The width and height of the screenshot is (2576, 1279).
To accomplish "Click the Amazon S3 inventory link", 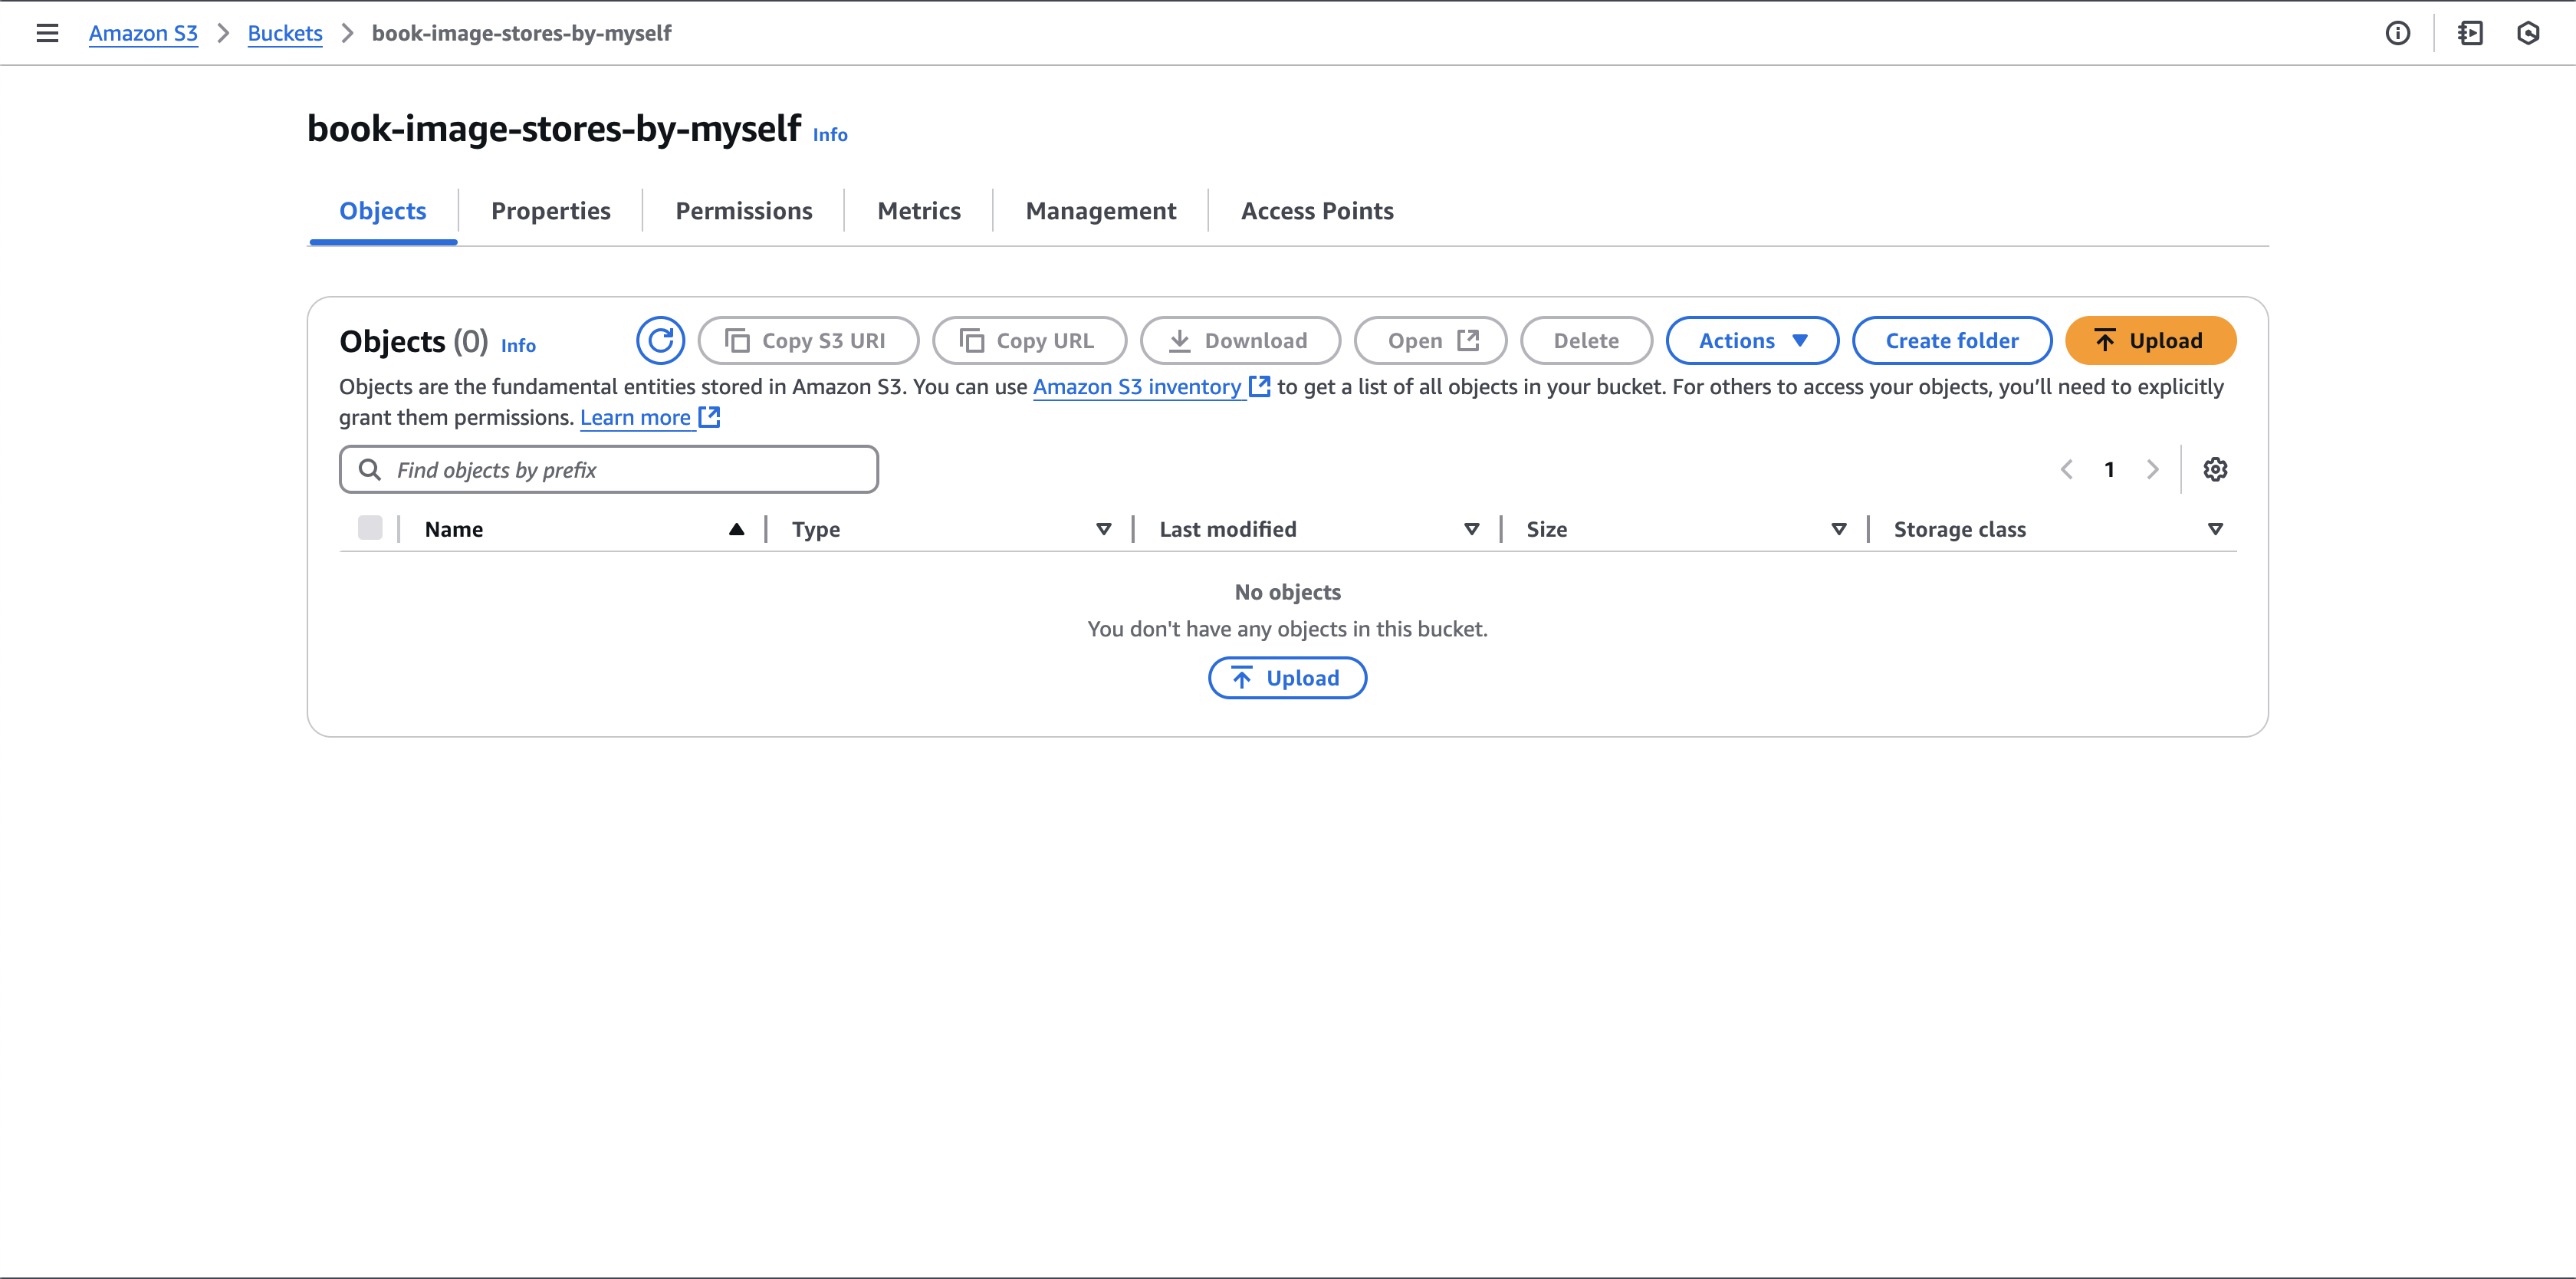I will point(1137,386).
